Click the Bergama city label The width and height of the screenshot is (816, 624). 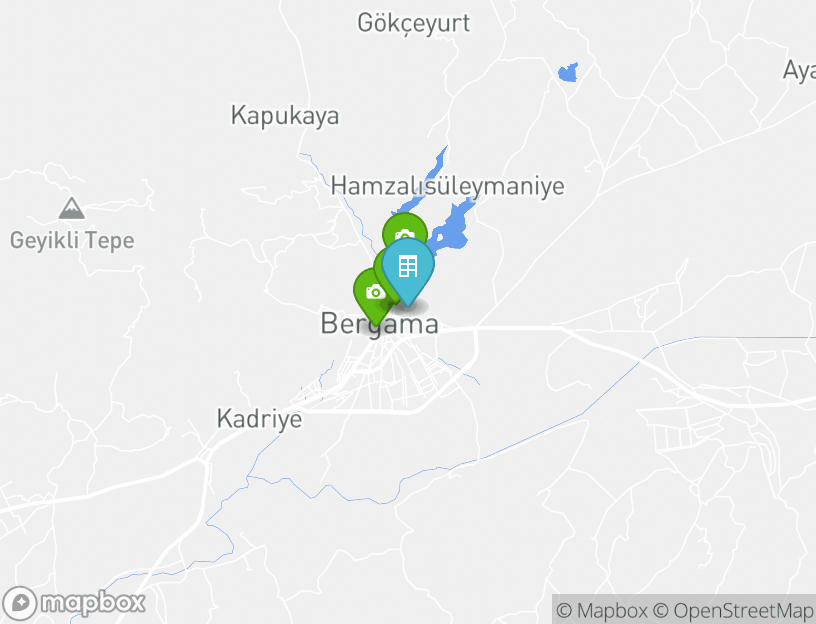click(379, 324)
